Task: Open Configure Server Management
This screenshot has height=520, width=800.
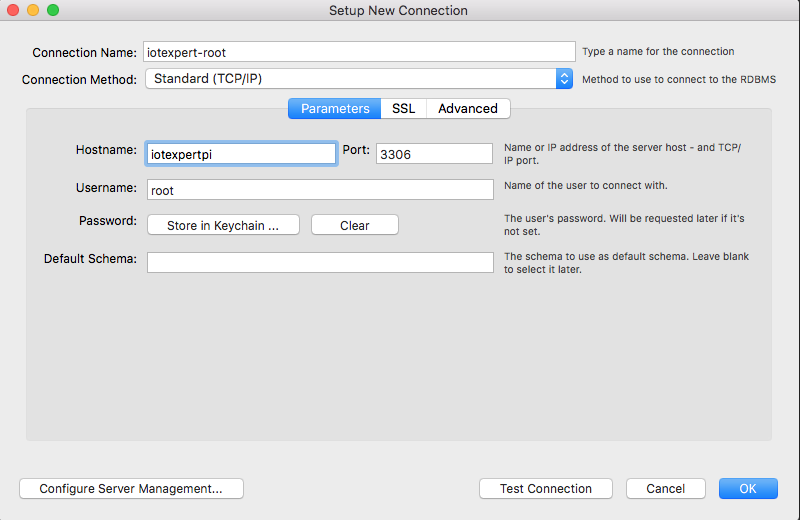Action: [131, 488]
